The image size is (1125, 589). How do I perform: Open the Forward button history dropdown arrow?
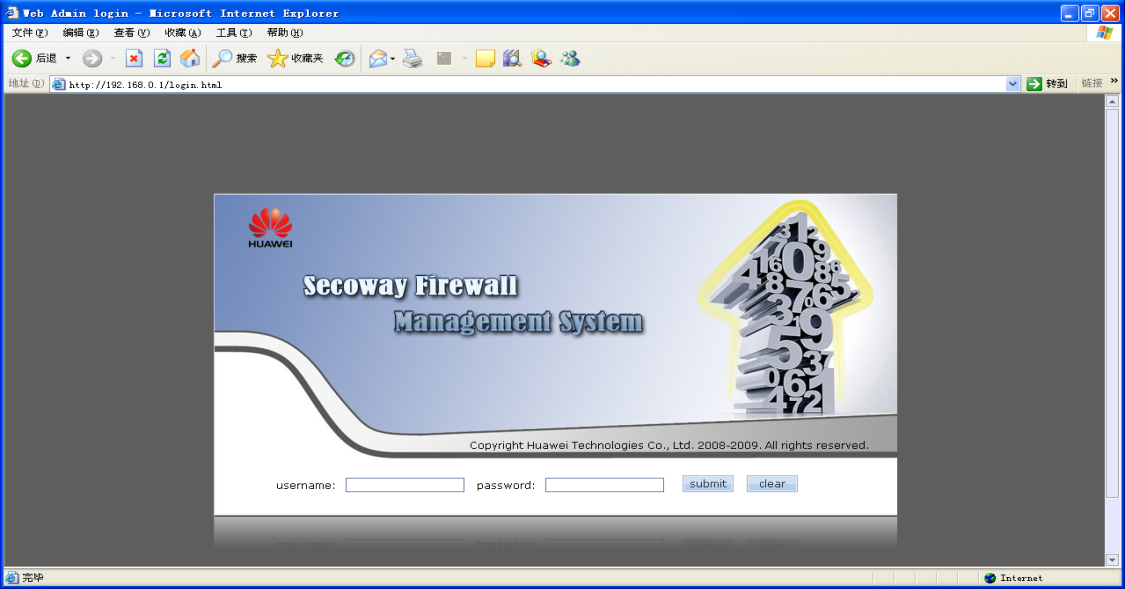[113, 58]
